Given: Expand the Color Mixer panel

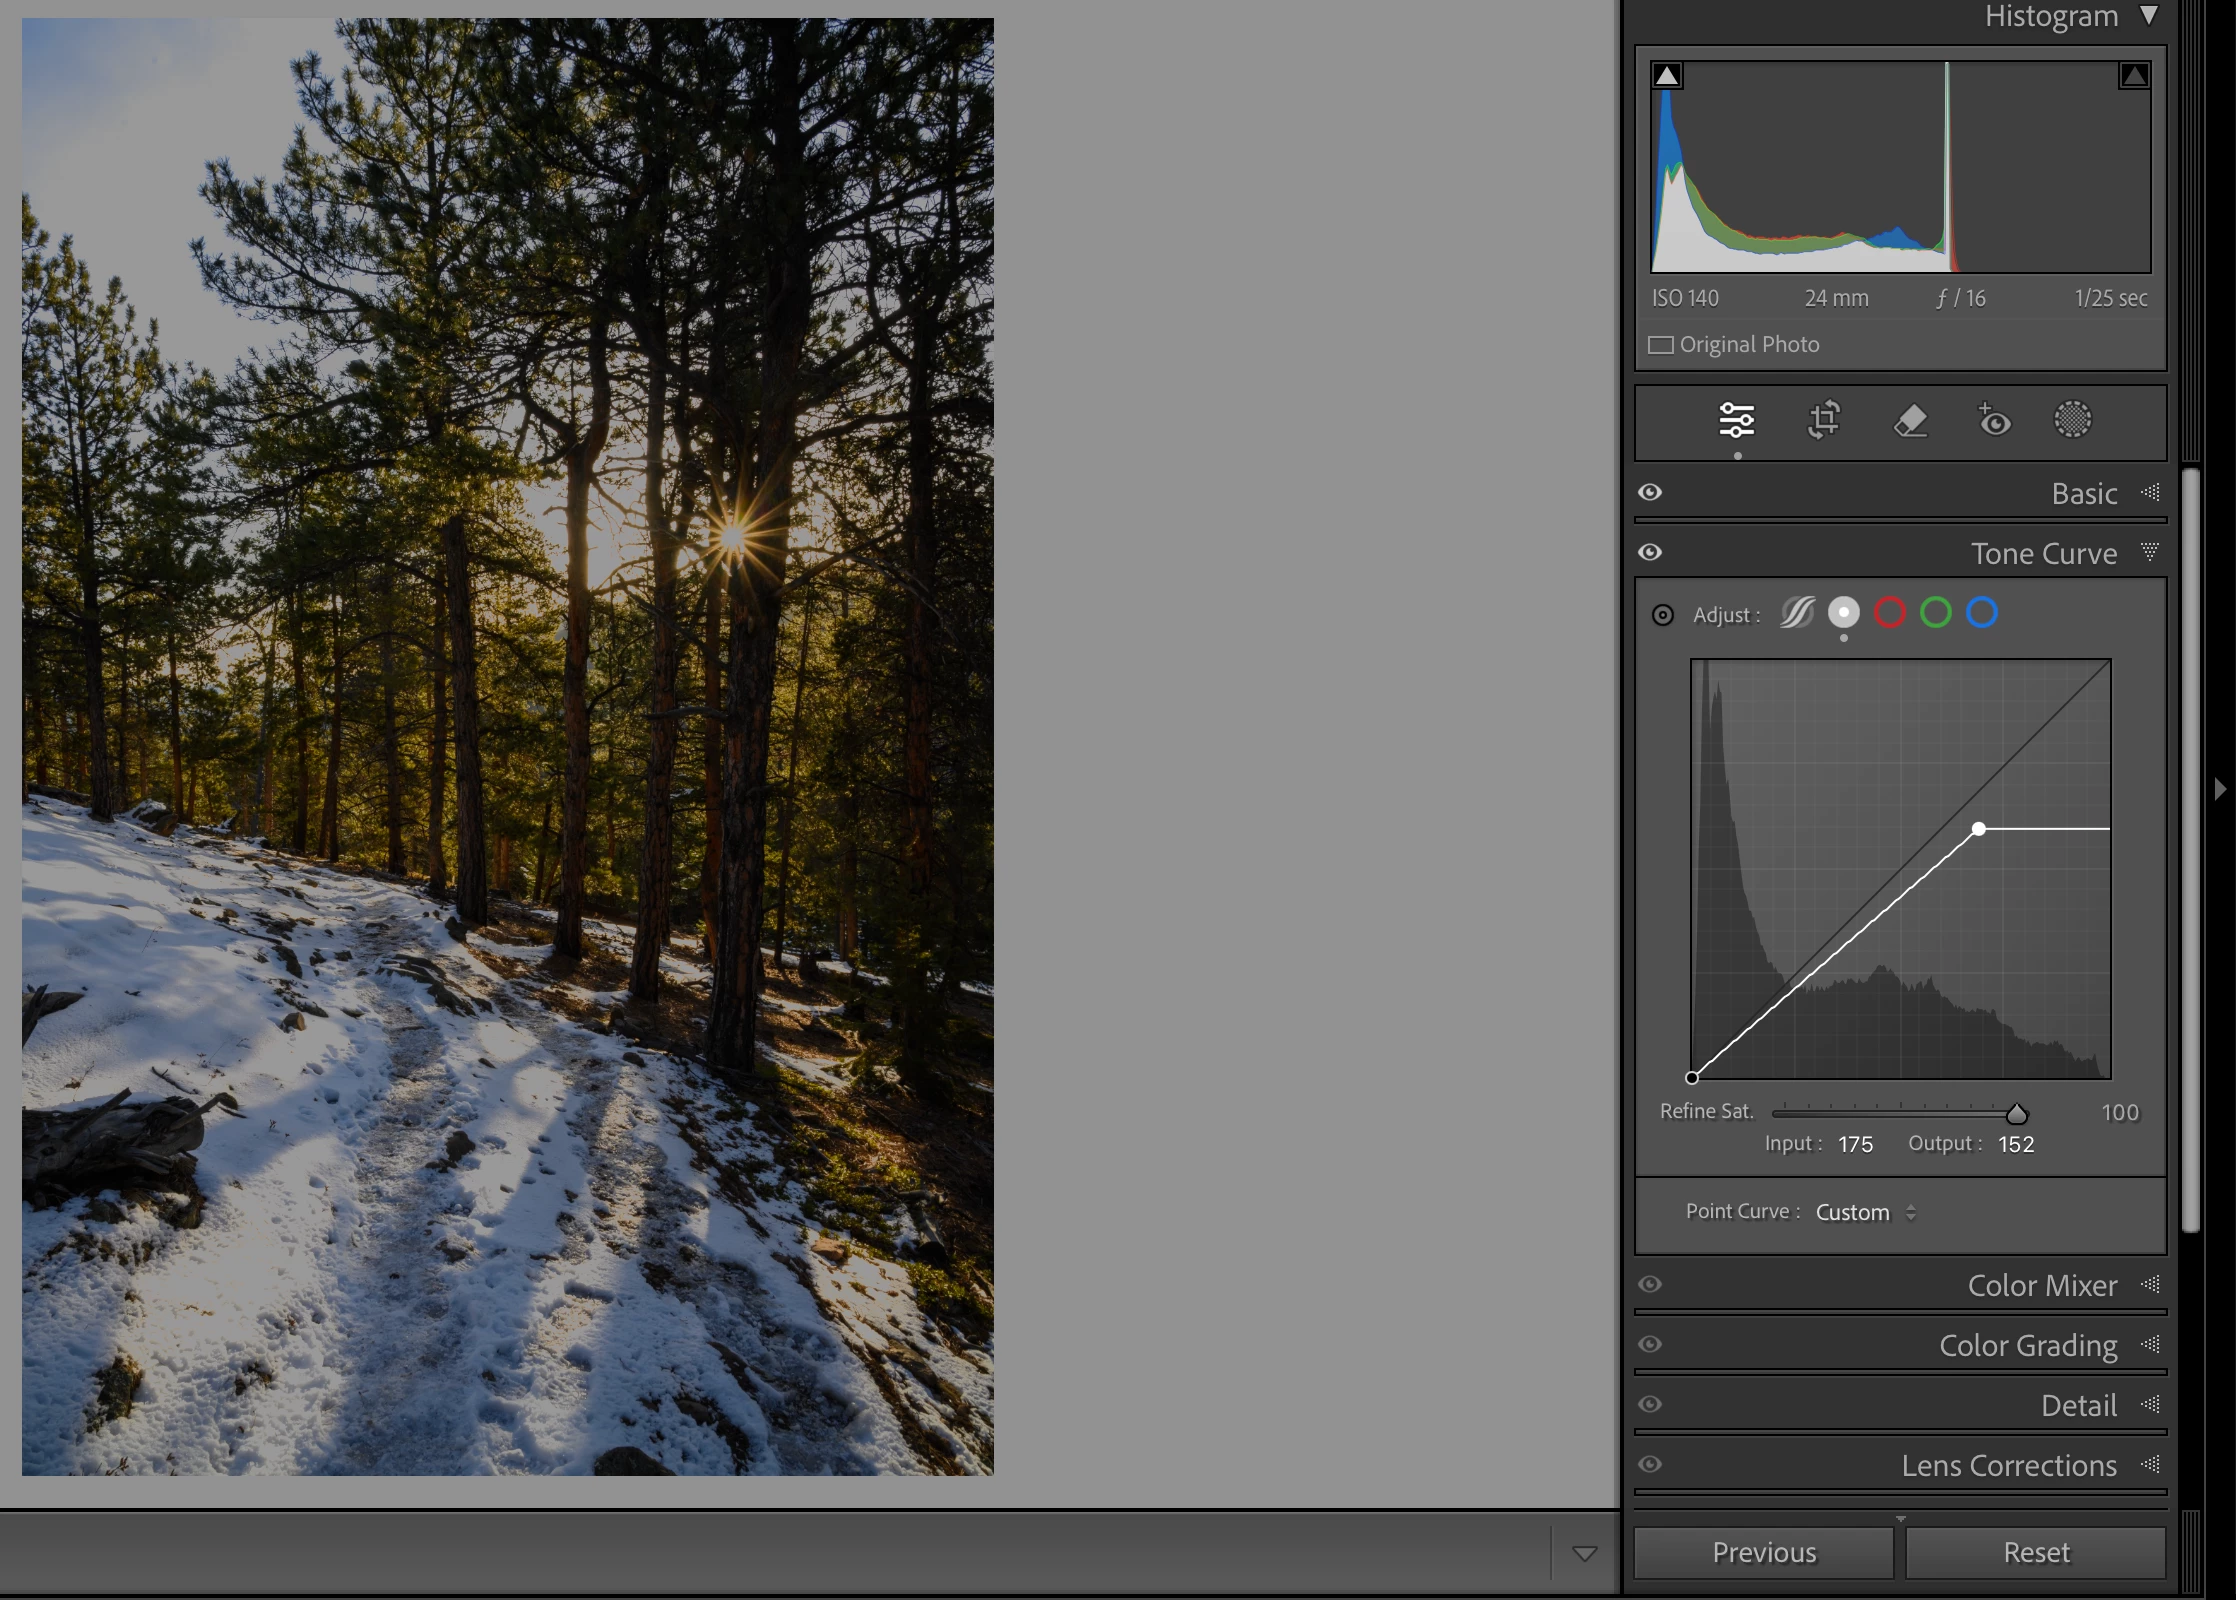Looking at the screenshot, I should click(2042, 1285).
